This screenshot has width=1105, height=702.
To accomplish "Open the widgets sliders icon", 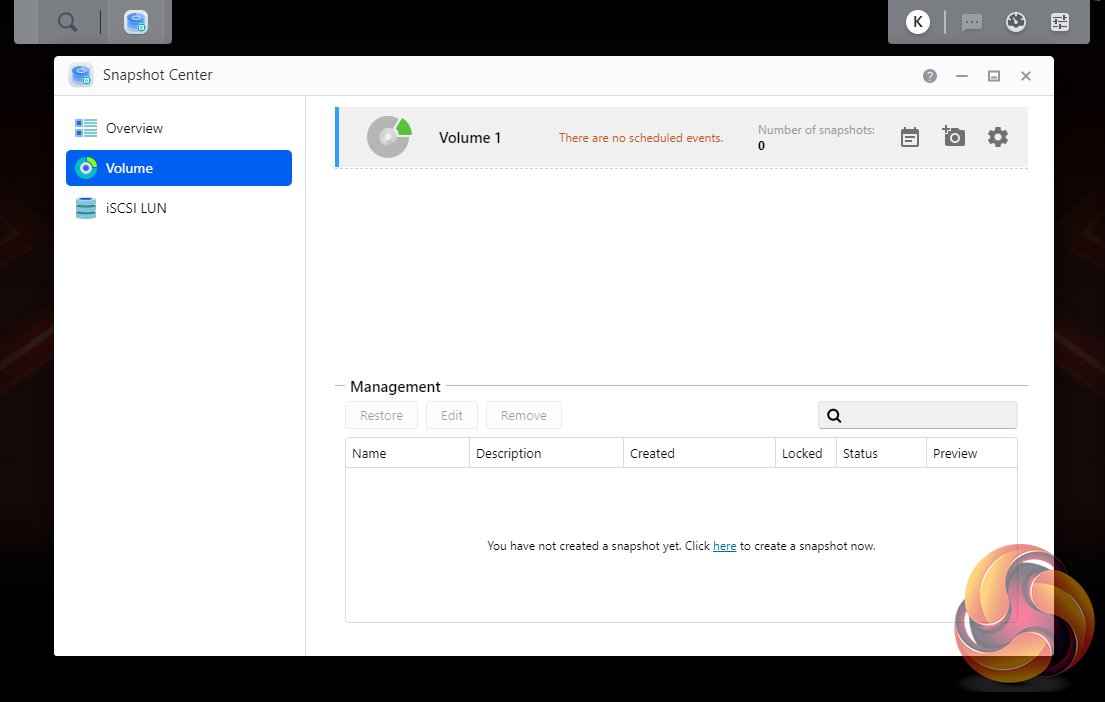I will 1060,22.
